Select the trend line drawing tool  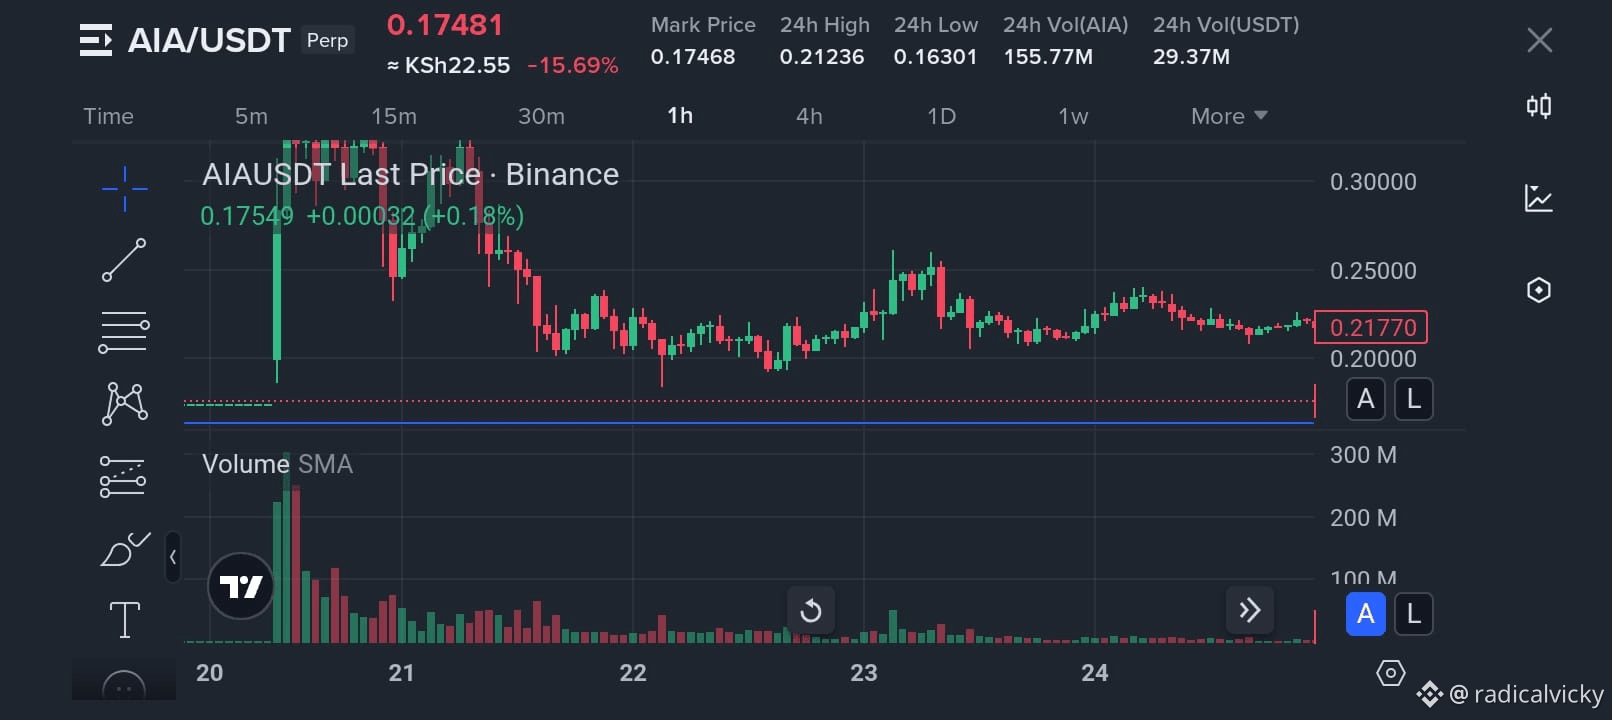click(x=124, y=259)
